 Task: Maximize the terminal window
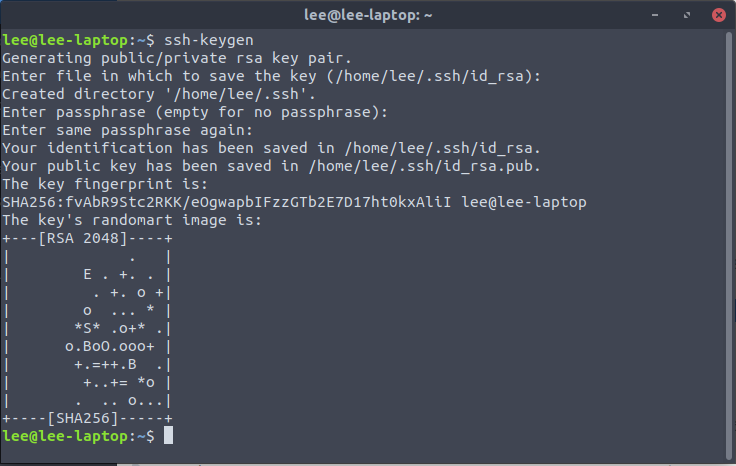point(687,15)
